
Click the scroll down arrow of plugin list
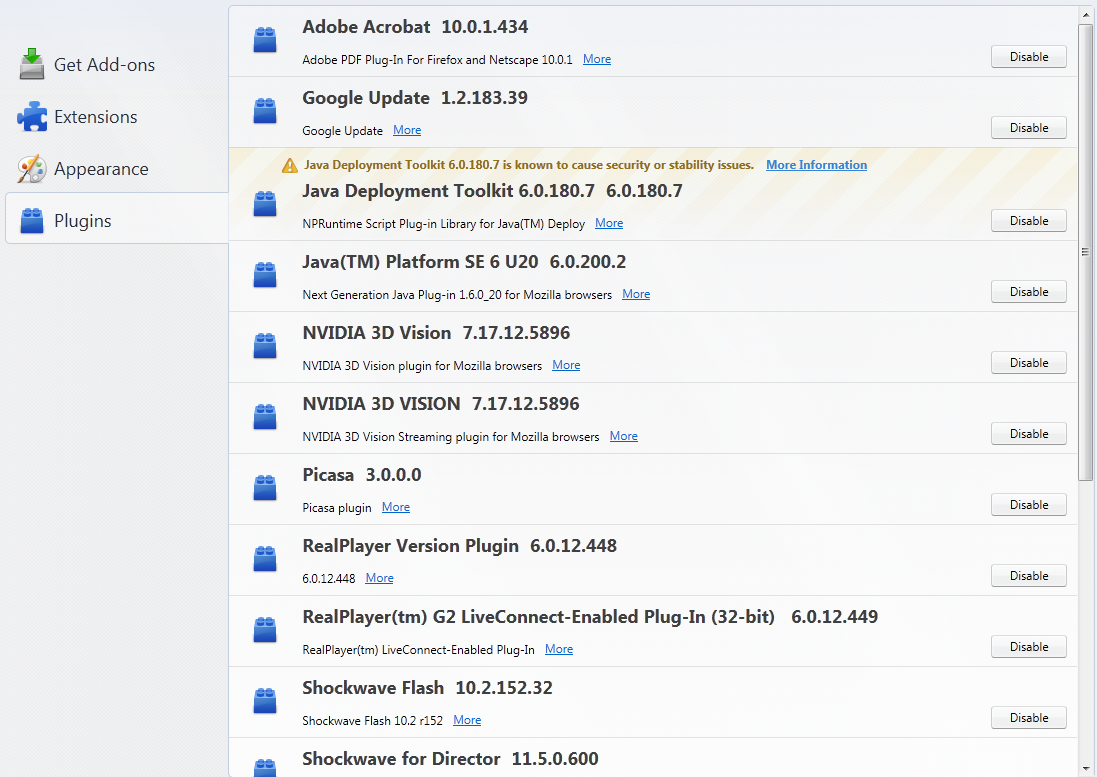(1086, 768)
